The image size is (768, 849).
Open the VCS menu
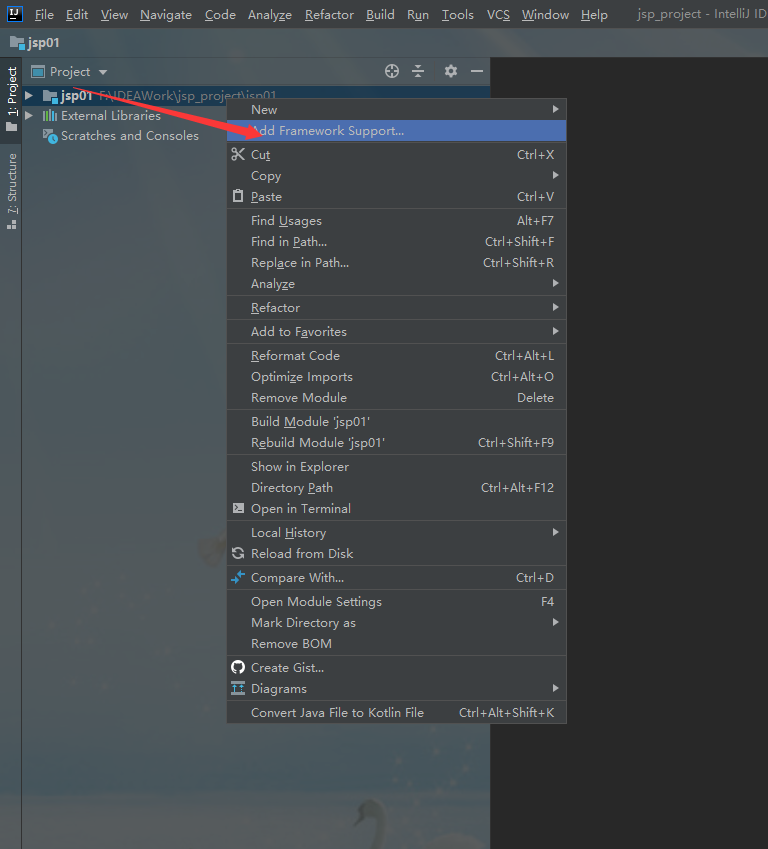498,15
